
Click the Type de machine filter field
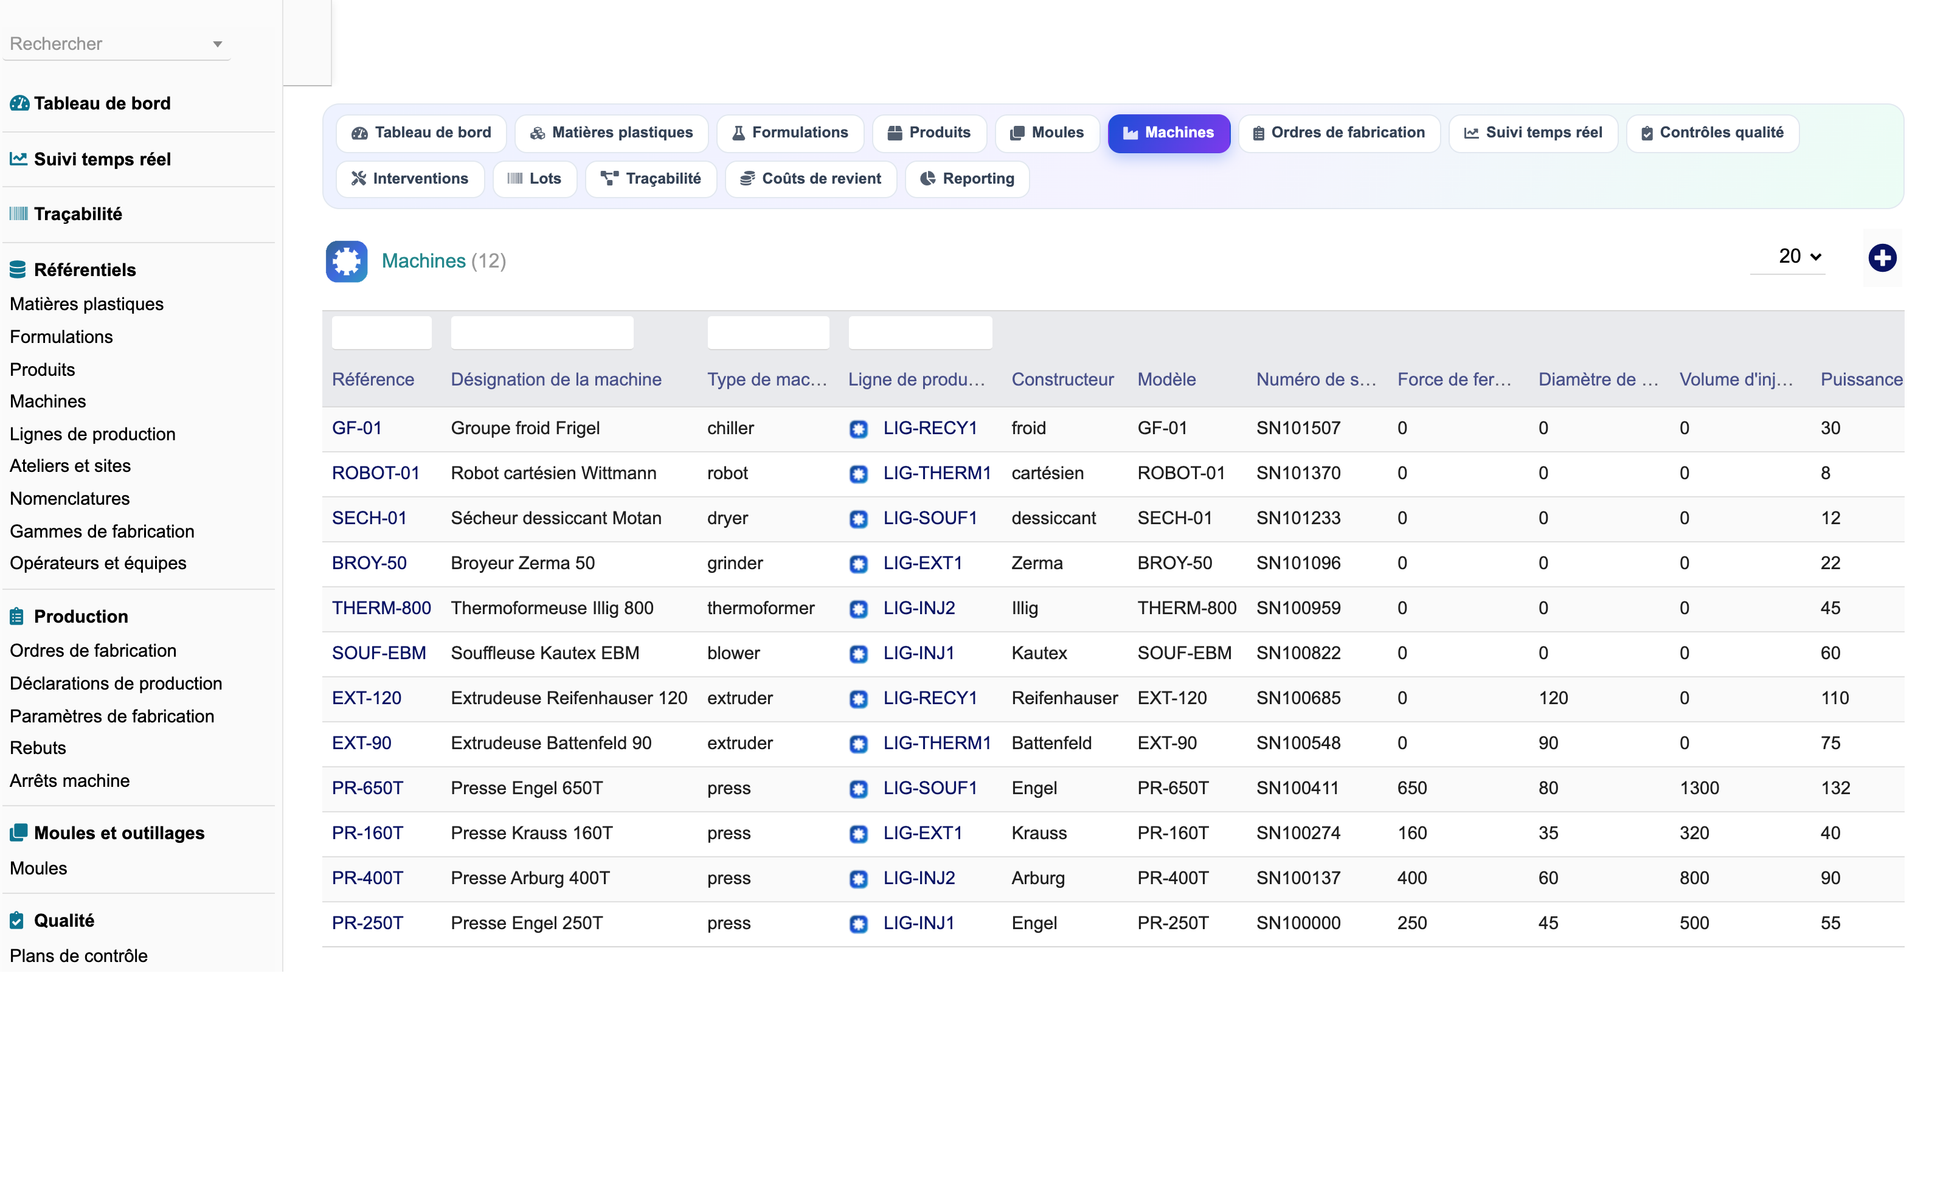point(768,333)
